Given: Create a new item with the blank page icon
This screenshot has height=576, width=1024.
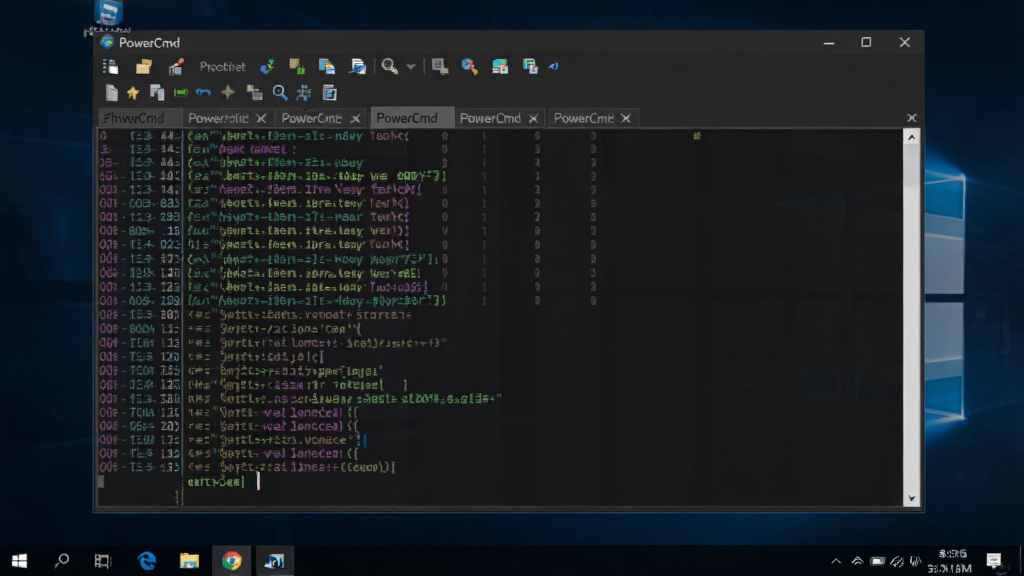Looking at the screenshot, I should click(x=112, y=93).
